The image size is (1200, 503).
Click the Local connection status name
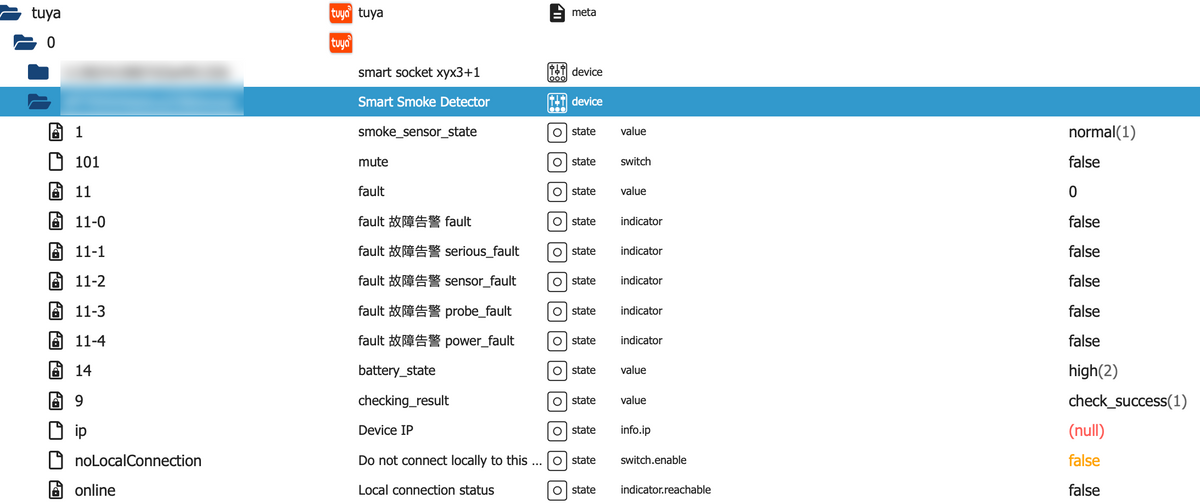pos(426,490)
